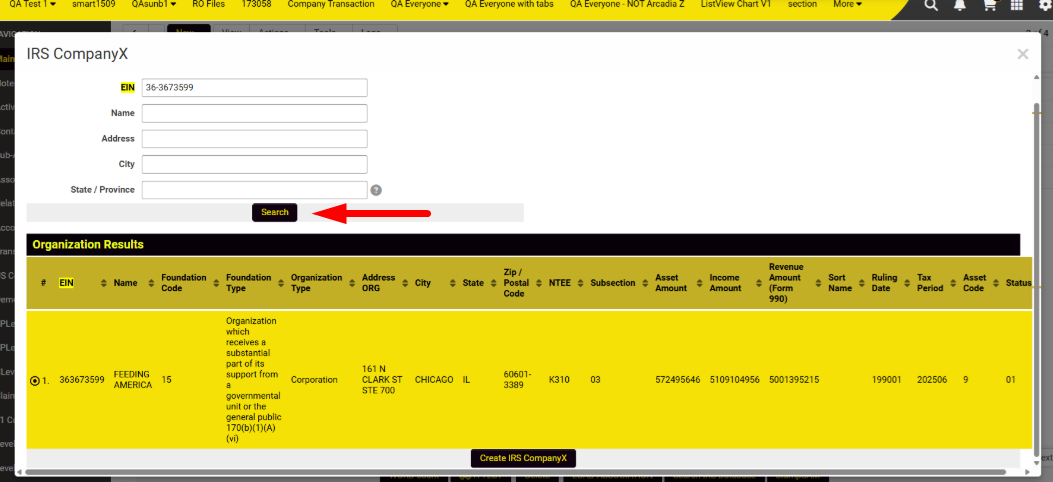Image resolution: width=1053 pixels, height=482 pixels.
Task: Click the ruling date 199001
Action: click(x=886, y=380)
